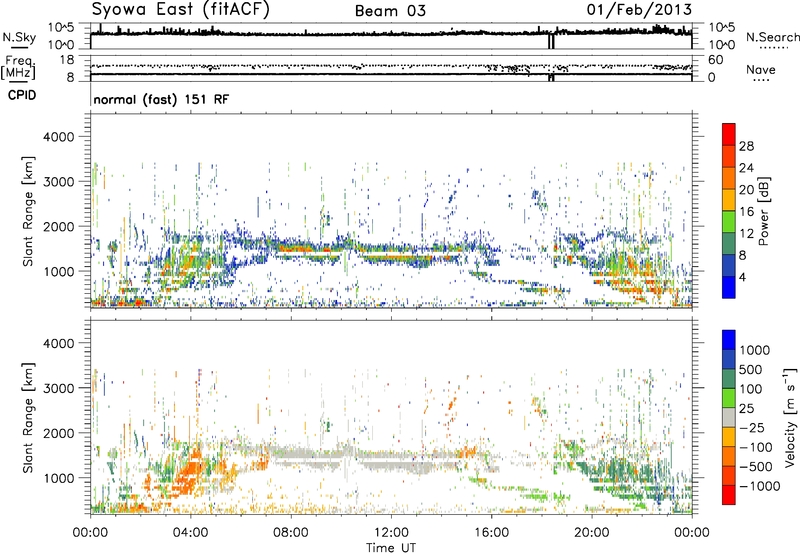Click the blue bottom of Power color bar
The width and height of the screenshot is (800, 554).
[729, 287]
